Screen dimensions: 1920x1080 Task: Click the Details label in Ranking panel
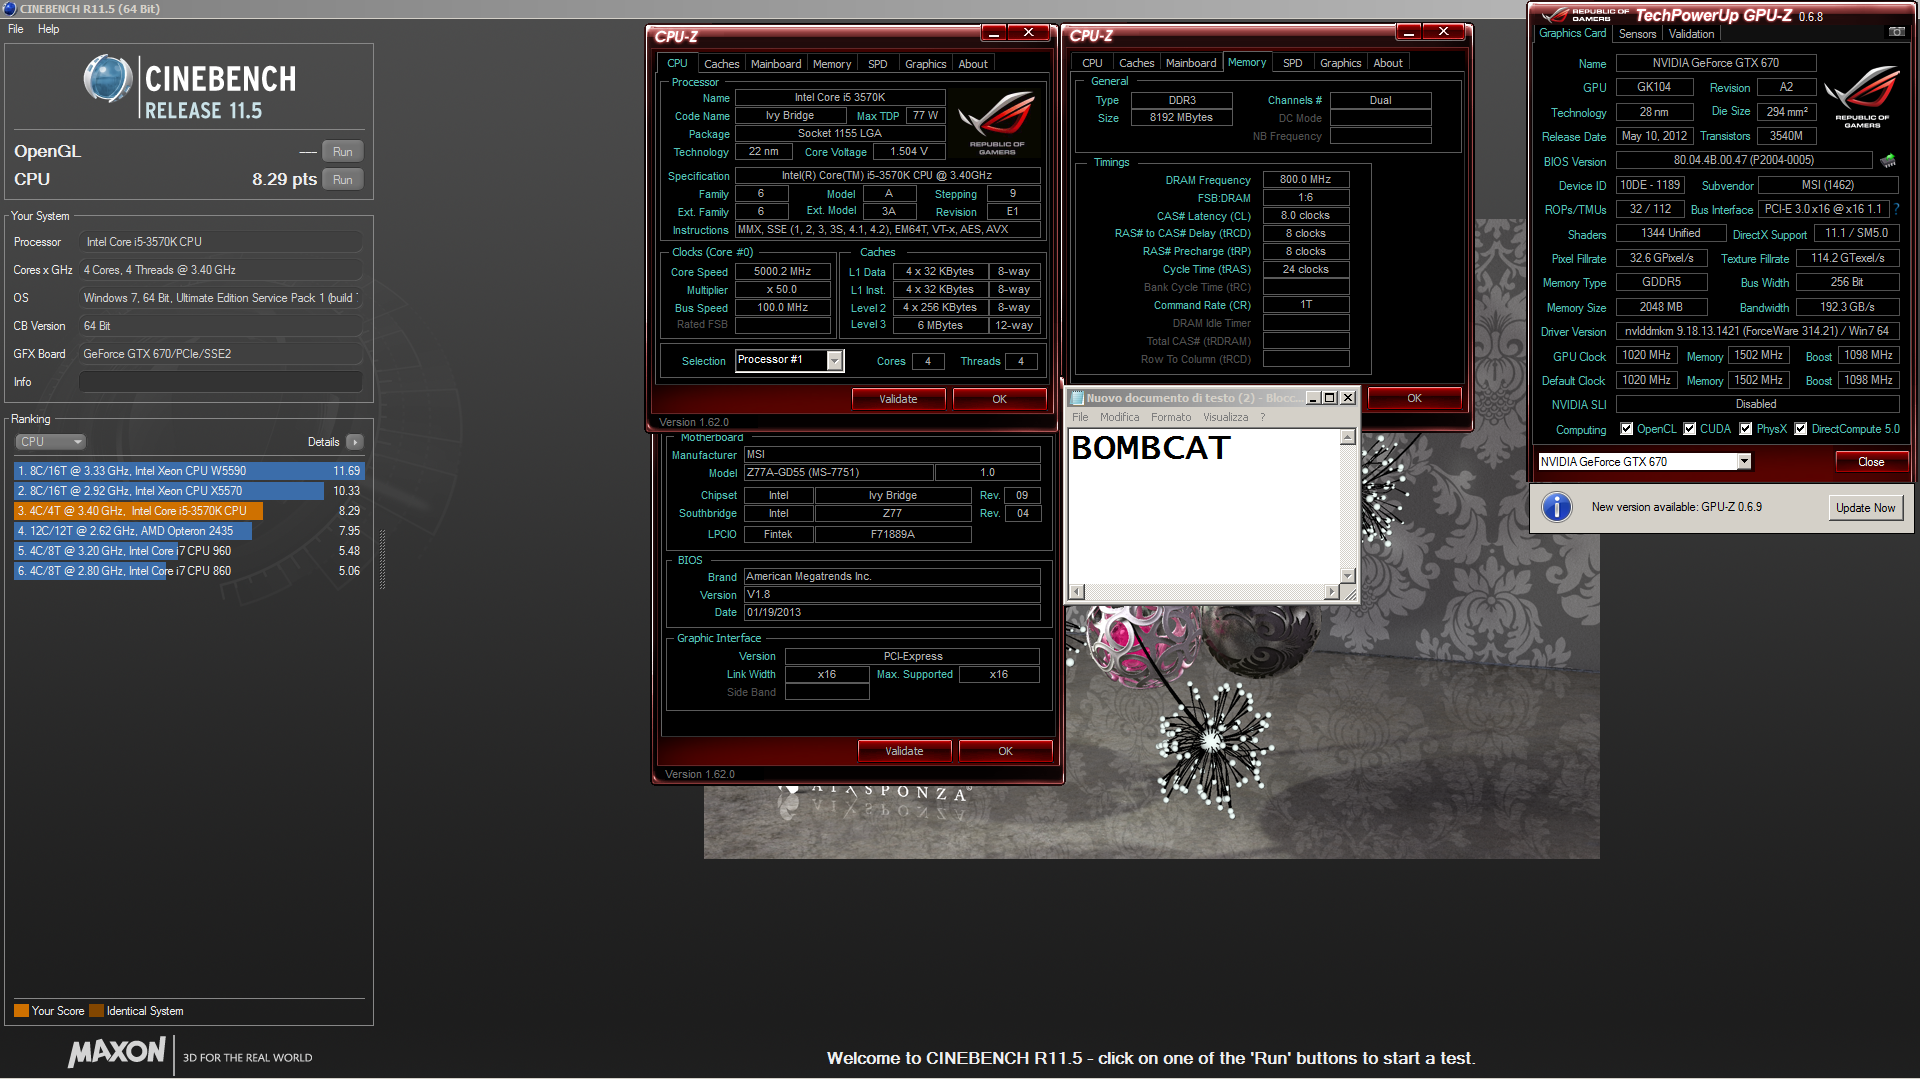click(x=323, y=442)
